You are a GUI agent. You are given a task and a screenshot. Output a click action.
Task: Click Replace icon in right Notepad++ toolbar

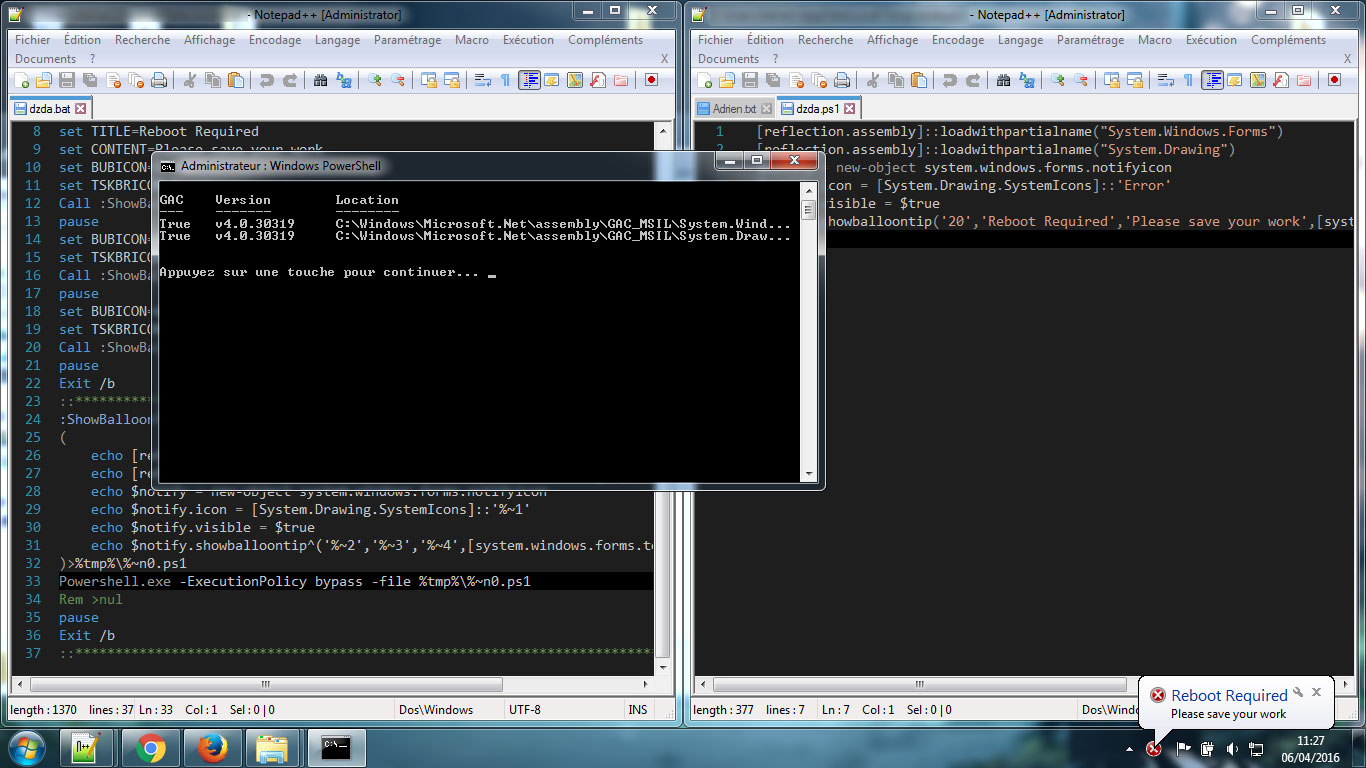click(x=1028, y=80)
